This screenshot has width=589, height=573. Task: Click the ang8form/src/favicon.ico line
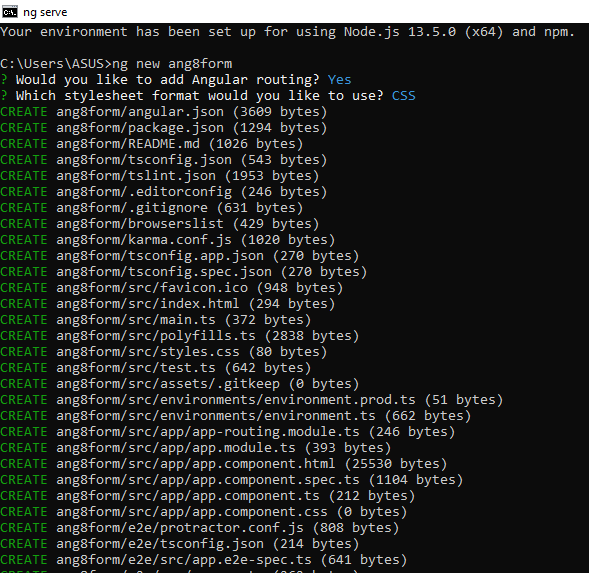coord(171,287)
